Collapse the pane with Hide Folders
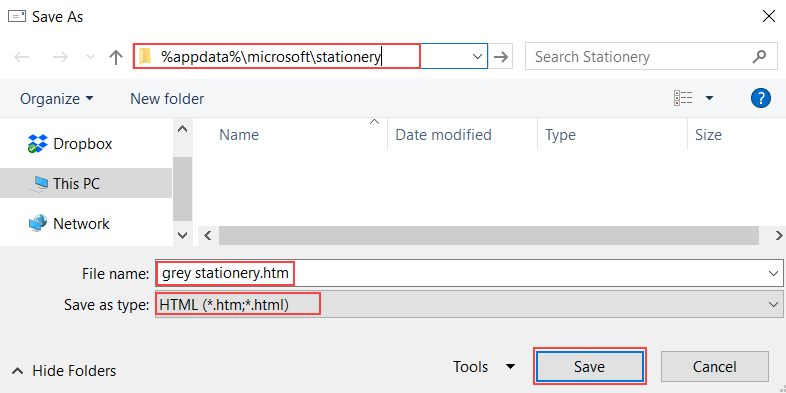 pos(64,371)
